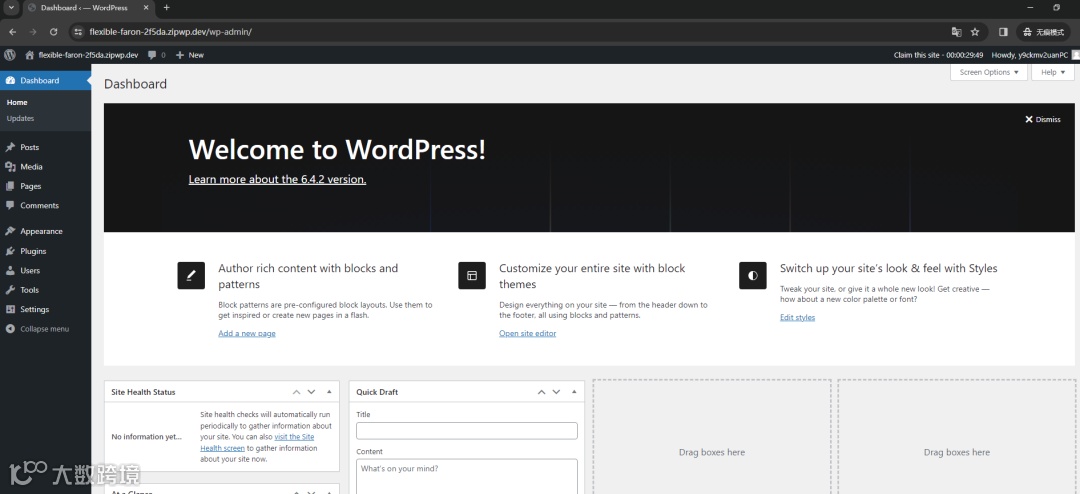Click the Appearance brush icon
The height and width of the screenshot is (494, 1080).
point(10,231)
